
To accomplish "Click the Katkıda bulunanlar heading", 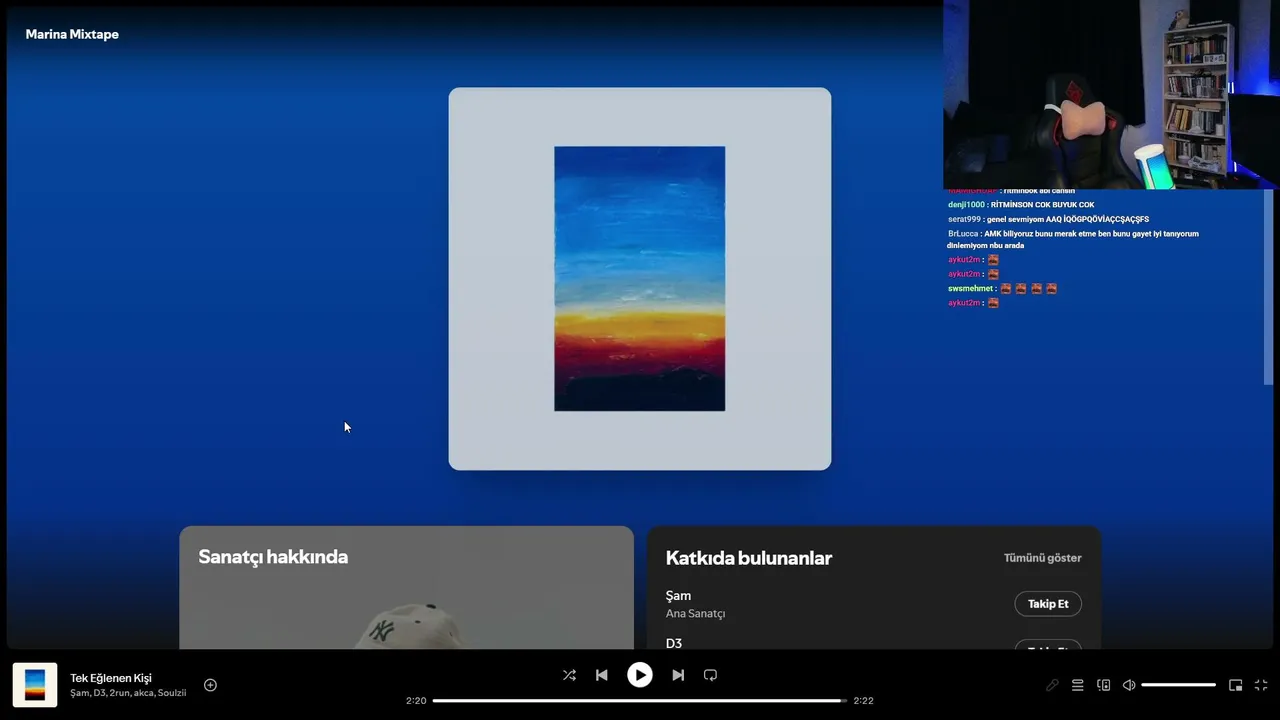I will tap(749, 558).
